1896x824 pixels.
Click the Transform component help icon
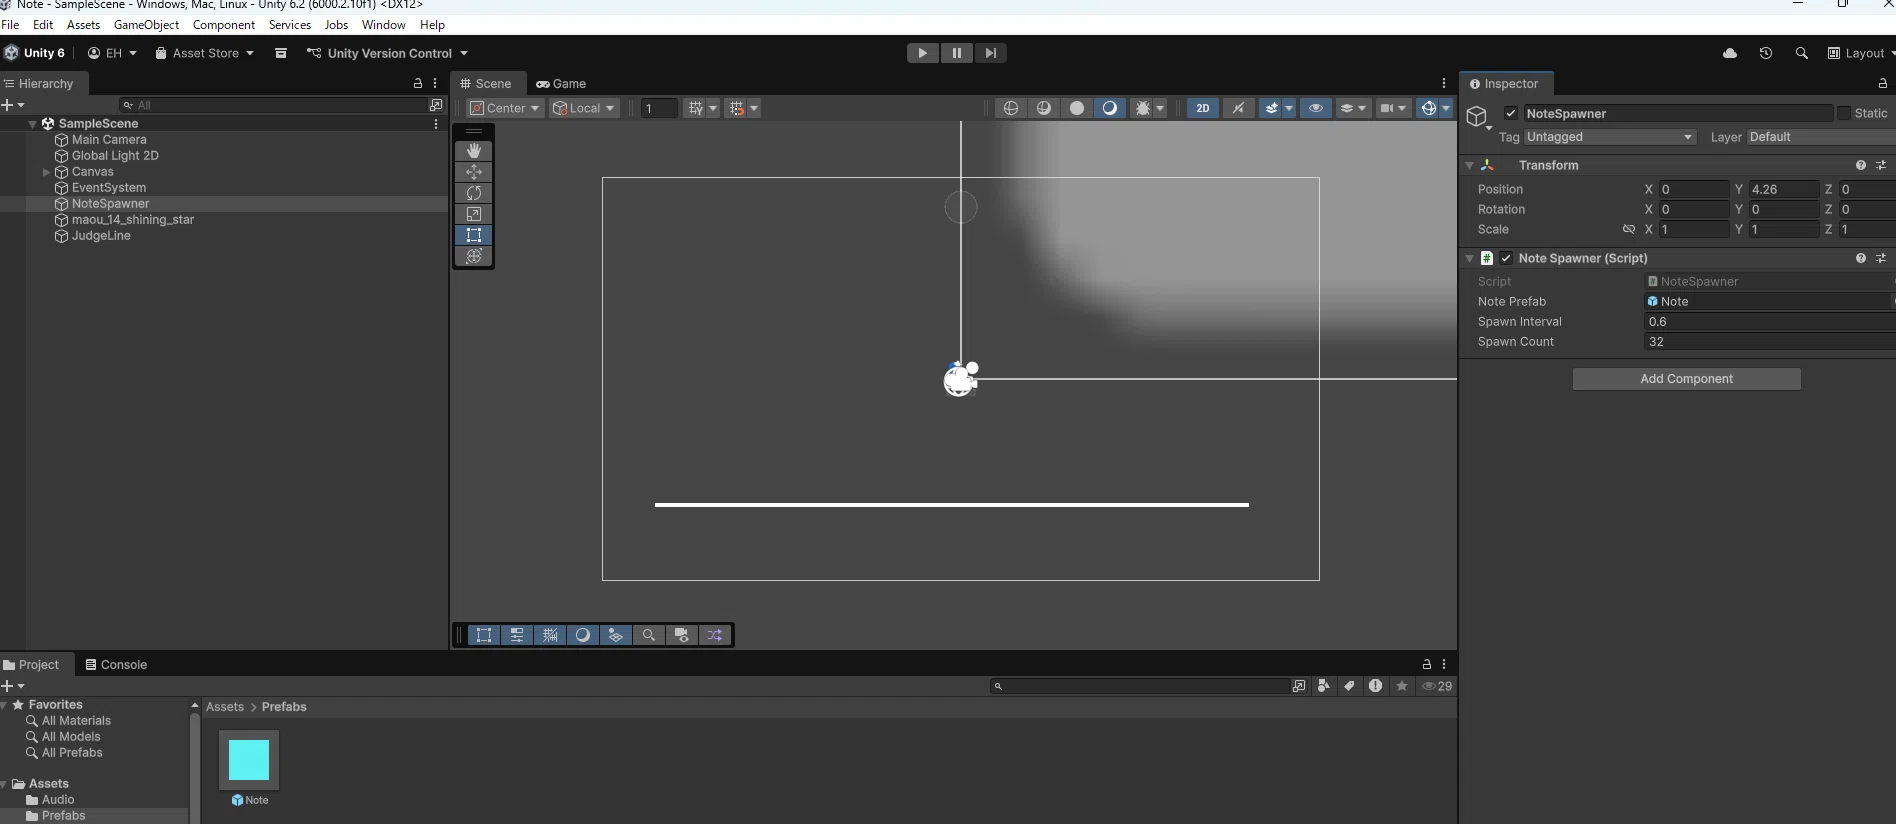pos(1861,165)
